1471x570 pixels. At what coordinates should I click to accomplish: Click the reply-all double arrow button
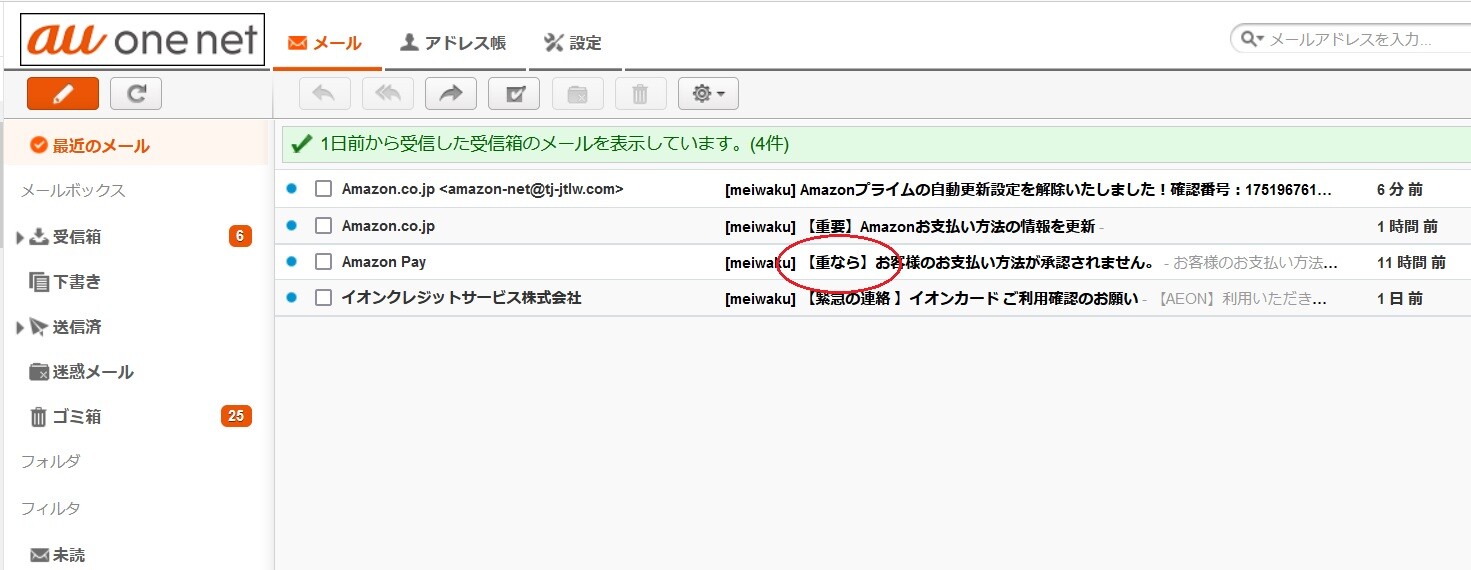click(388, 93)
